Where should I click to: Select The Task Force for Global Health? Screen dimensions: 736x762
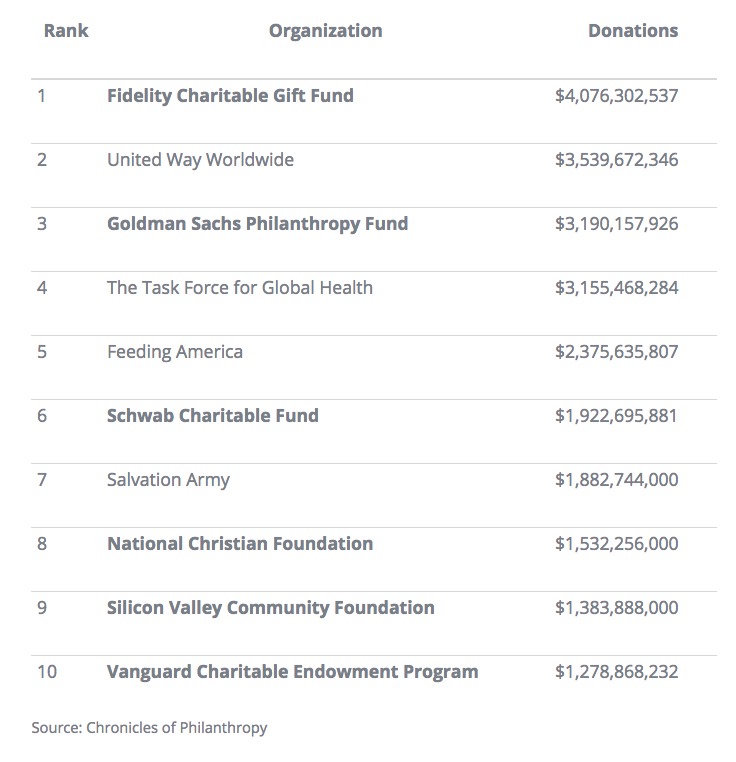tap(240, 288)
